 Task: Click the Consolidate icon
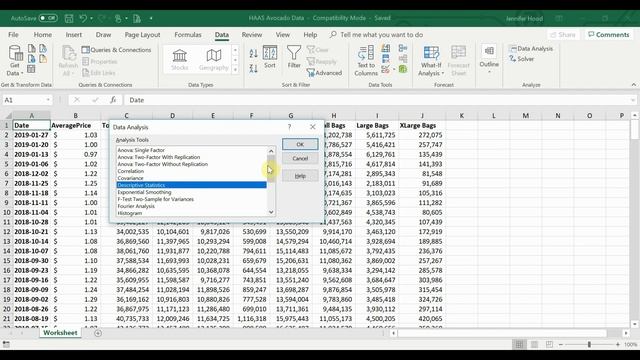point(403,49)
